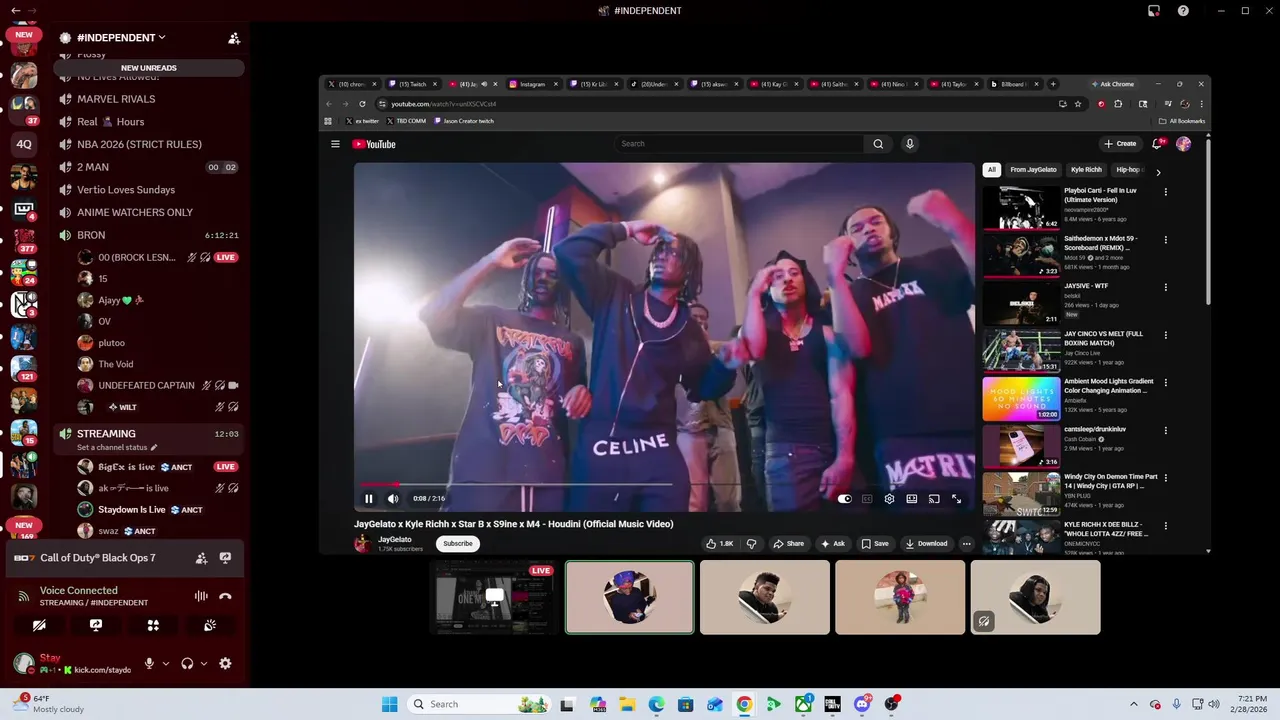Share the Houdini music video
This screenshot has height=720, width=1280.
(788, 543)
